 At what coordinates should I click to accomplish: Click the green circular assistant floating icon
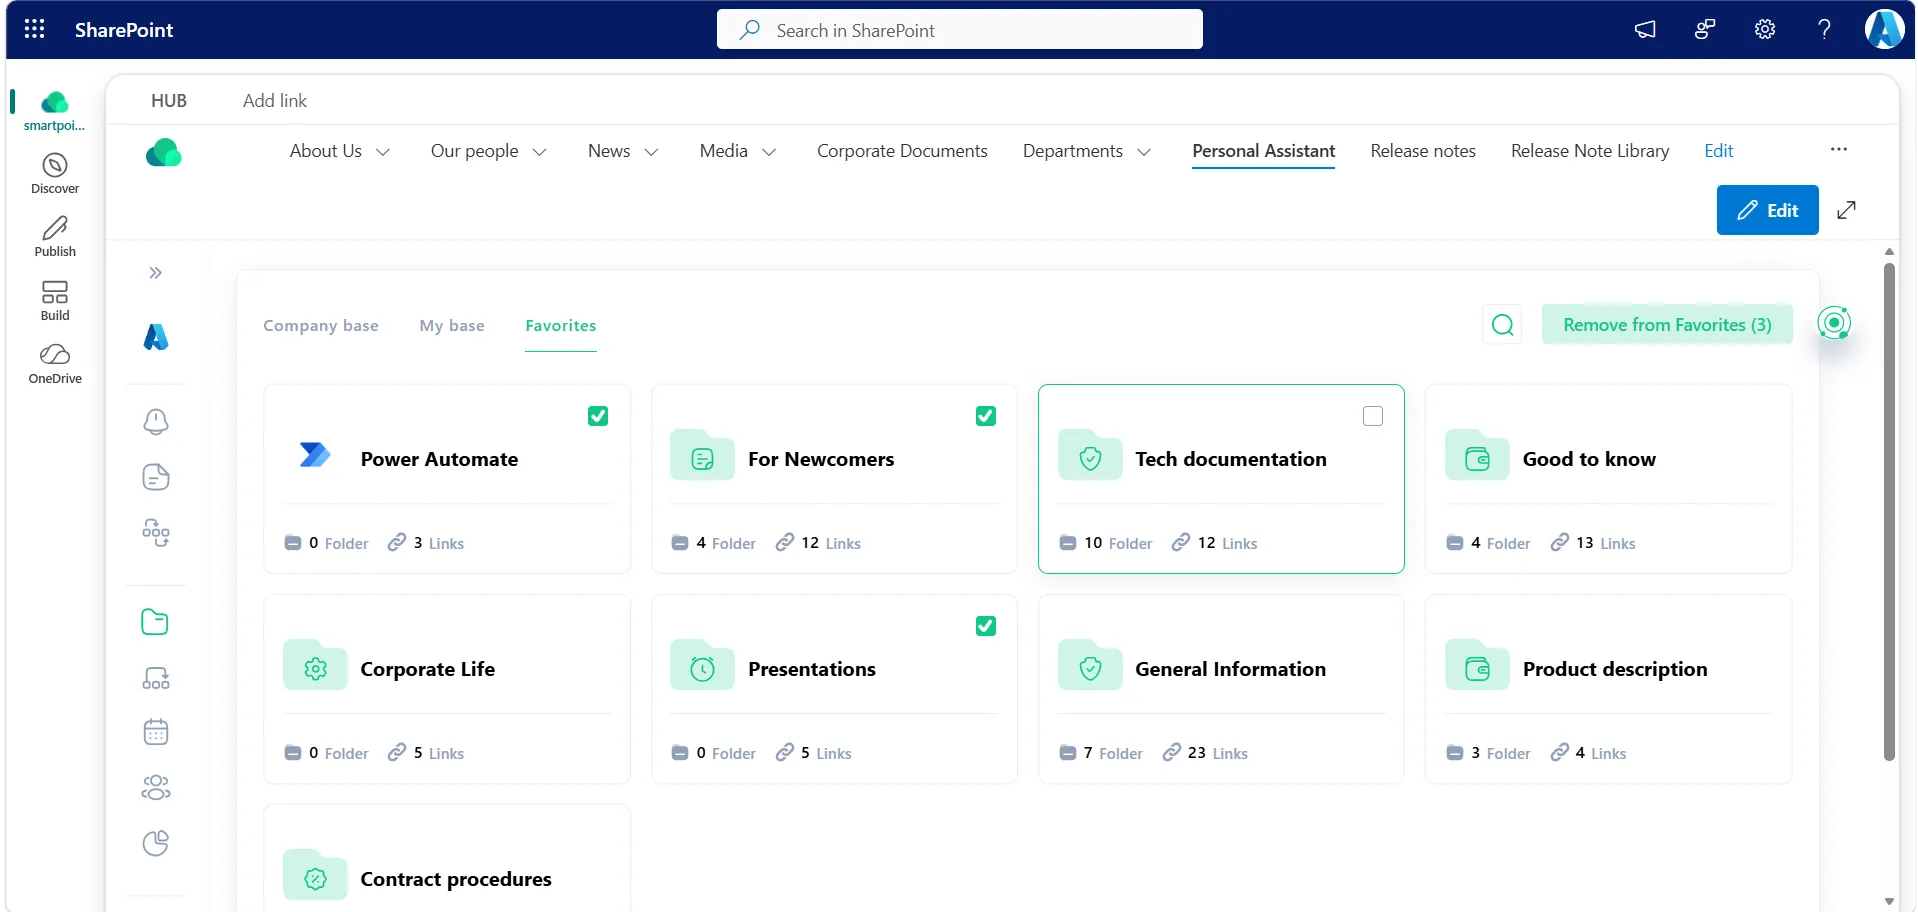pos(1834,322)
